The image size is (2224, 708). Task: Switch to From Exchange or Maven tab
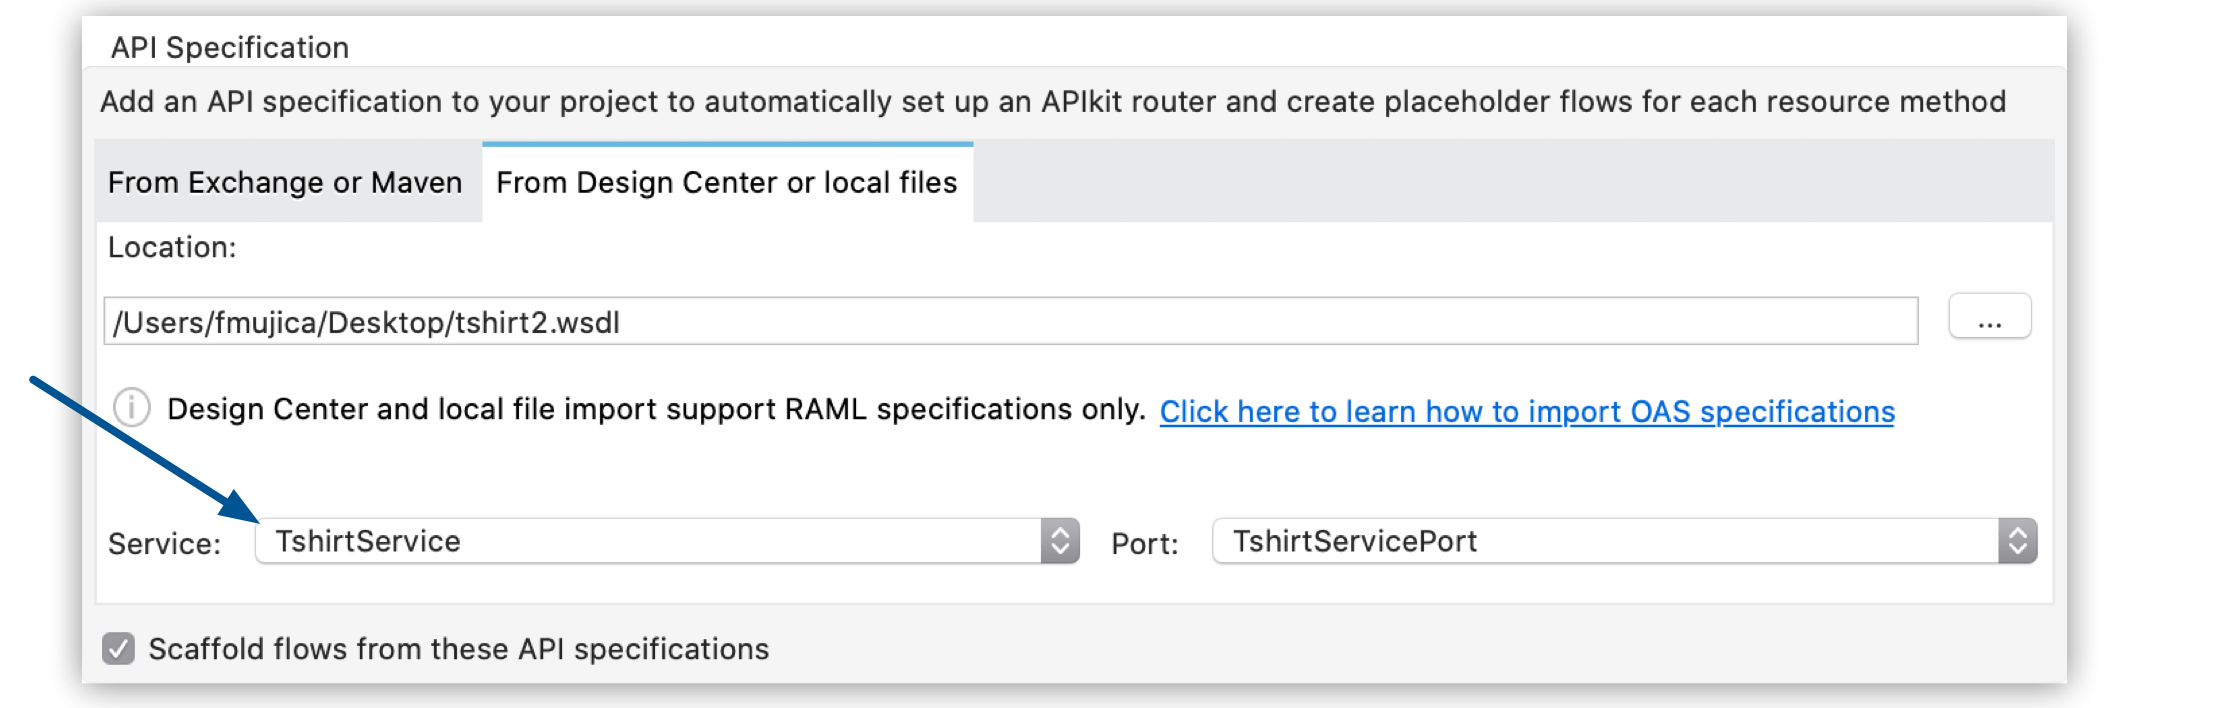pyautogui.click(x=285, y=183)
